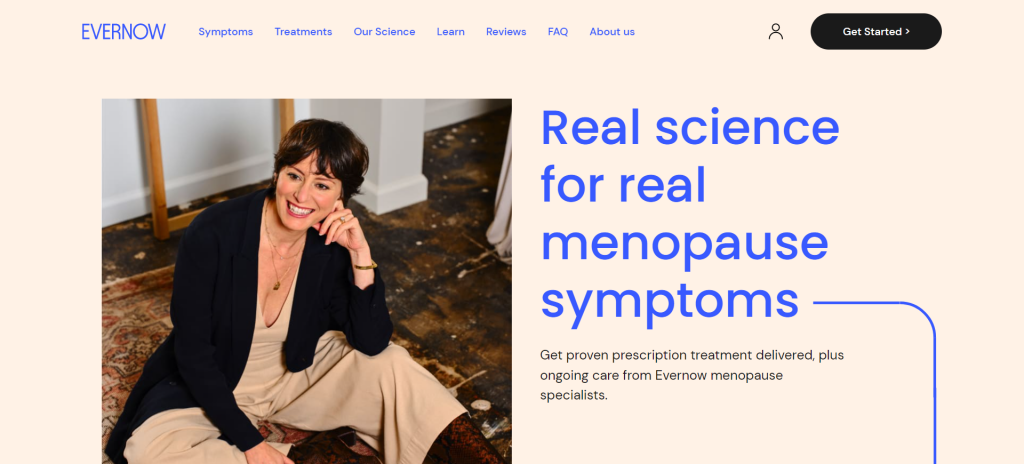Viewport: 1024px width, 464px height.
Task: Open the Our Science navigation link
Action: point(384,31)
